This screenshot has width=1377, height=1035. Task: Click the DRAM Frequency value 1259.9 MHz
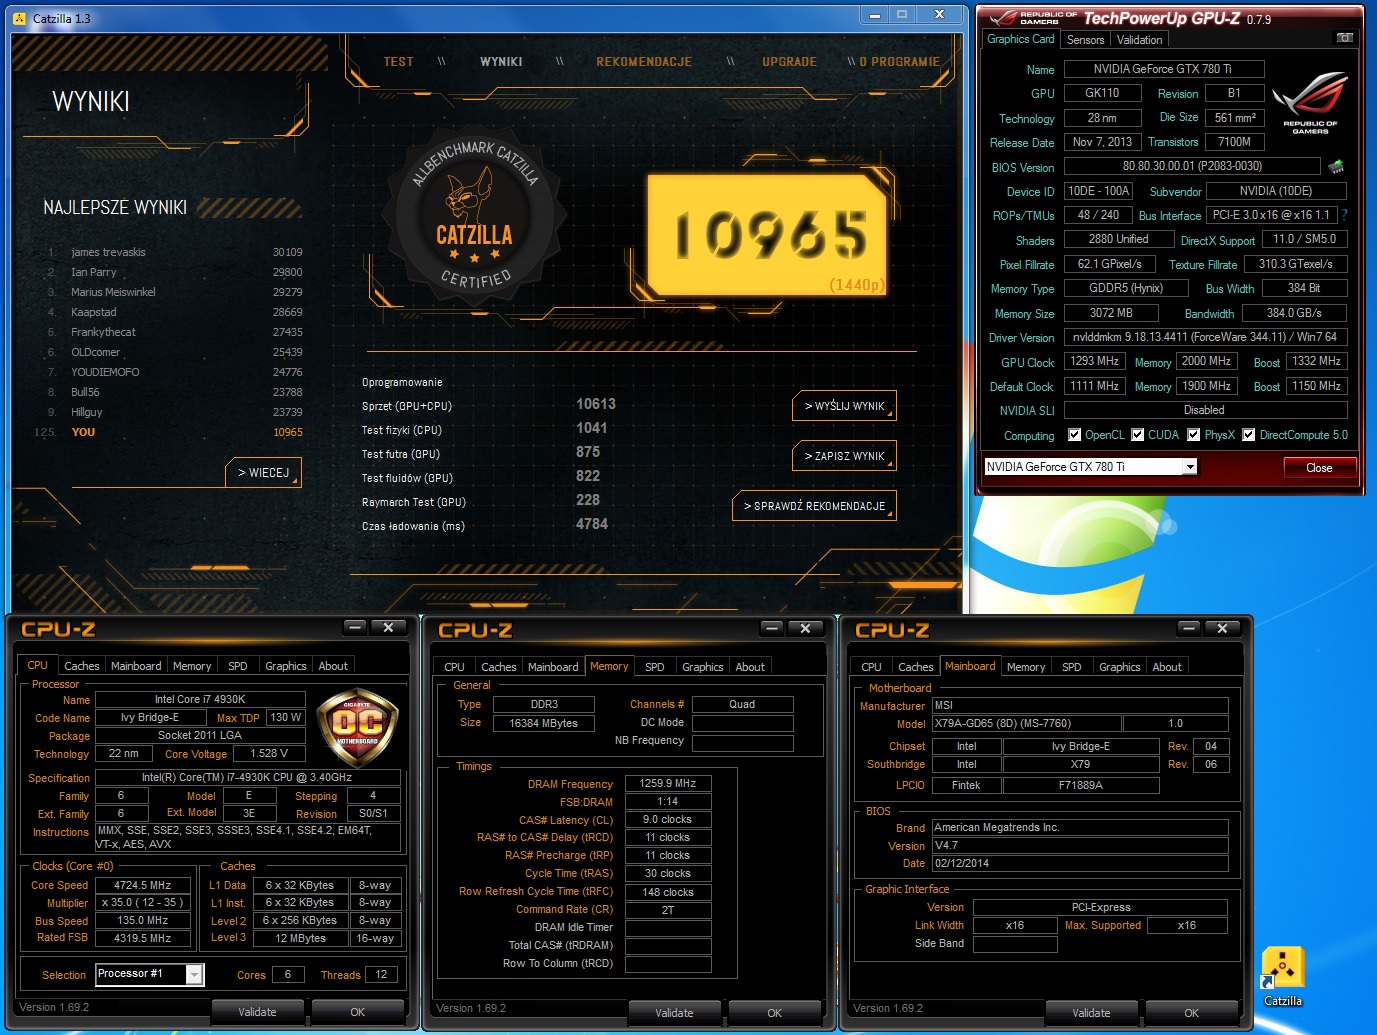pos(668,783)
